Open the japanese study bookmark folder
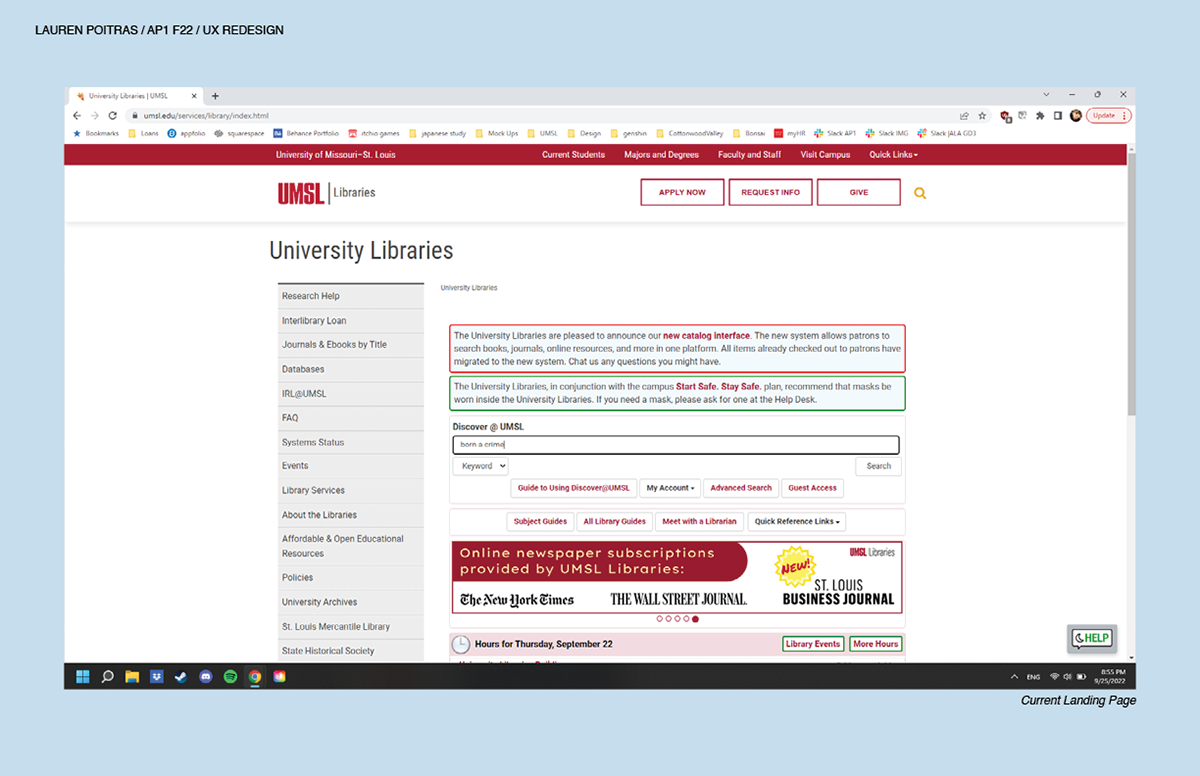 coord(437,133)
